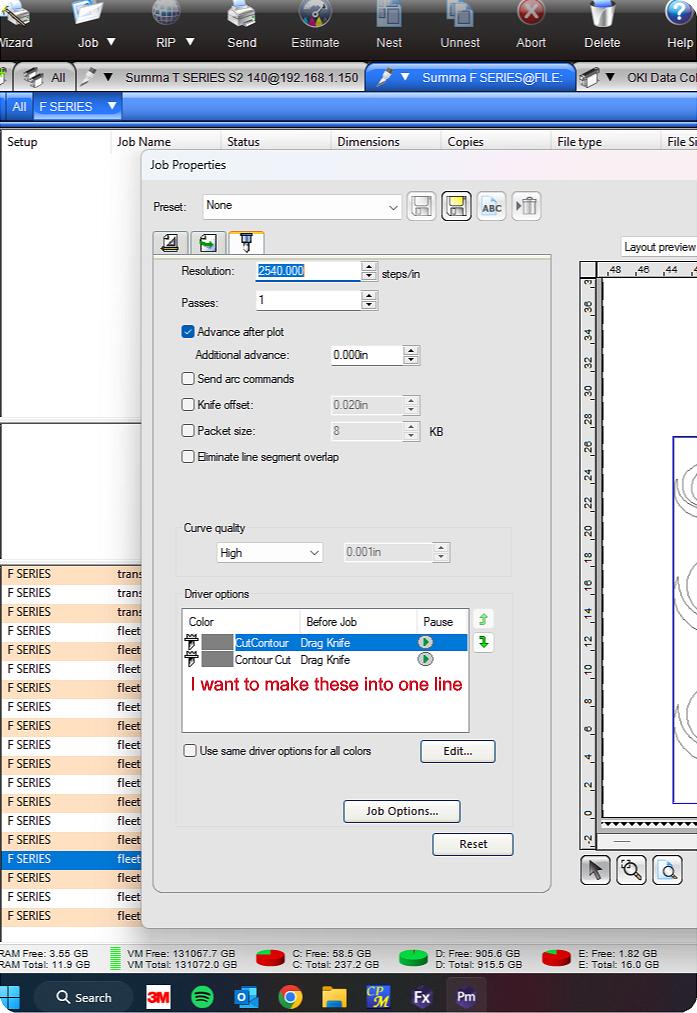The height and width of the screenshot is (1013, 697).
Task: Increase the Passes spinner value
Action: [x=369, y=295]
